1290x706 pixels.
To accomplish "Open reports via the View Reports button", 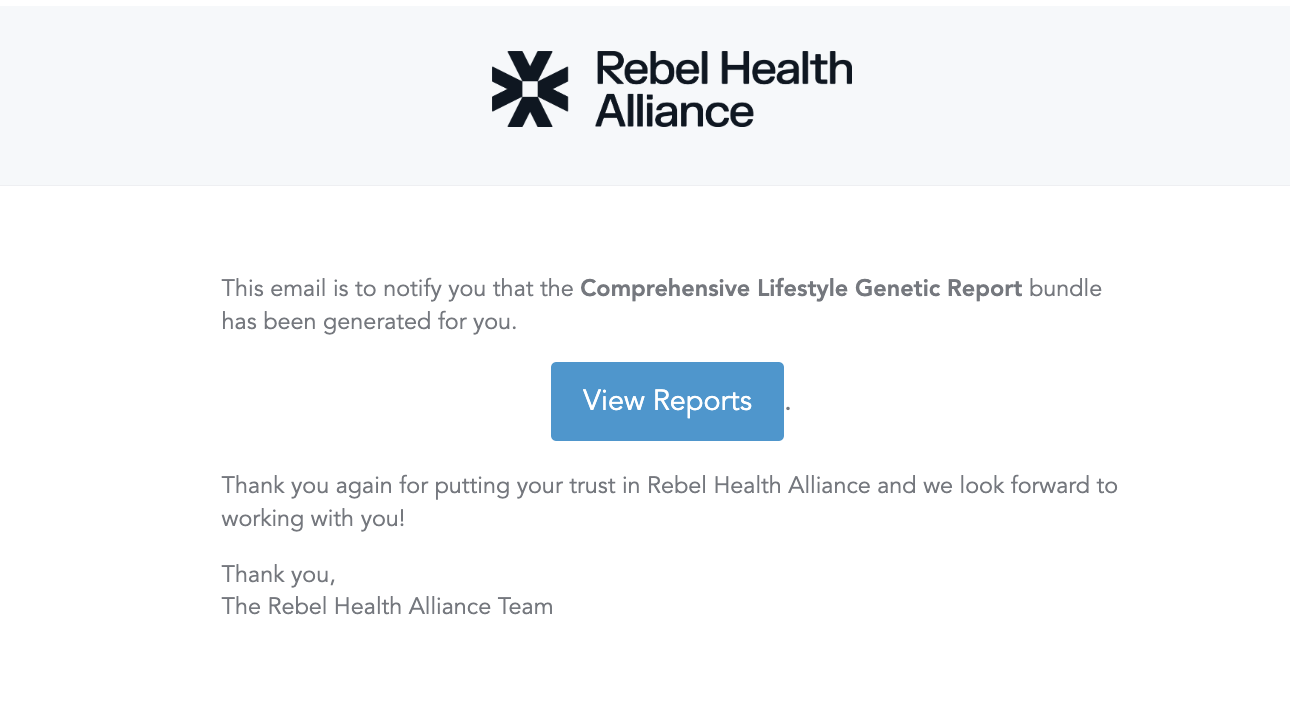I will (666, 401).
